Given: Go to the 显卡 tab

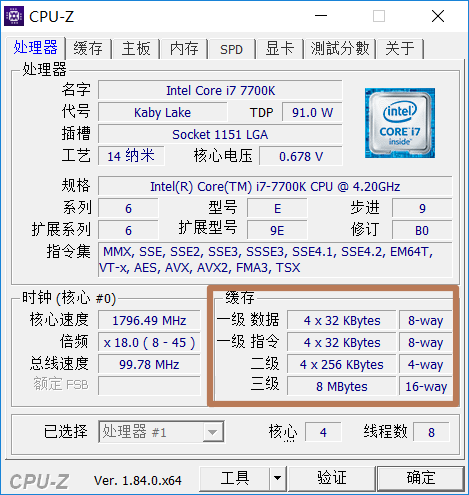Looking at the screenshot, I should click(280, 49).
